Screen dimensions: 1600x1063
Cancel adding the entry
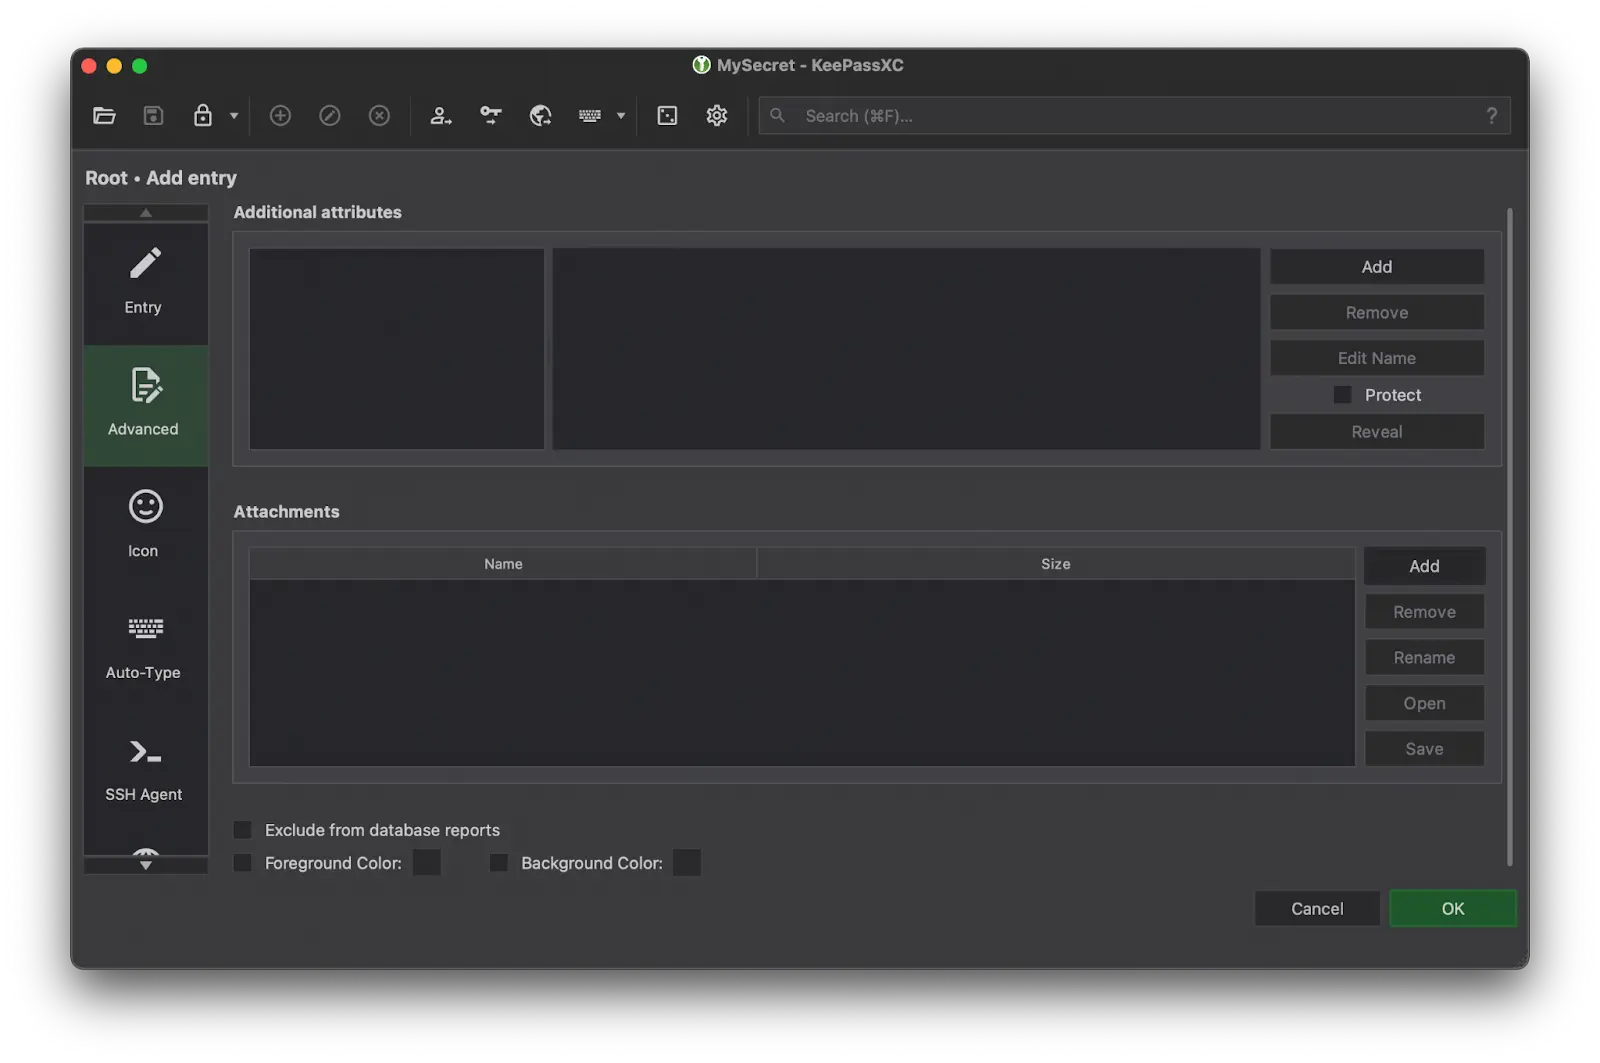(1316, 908)
